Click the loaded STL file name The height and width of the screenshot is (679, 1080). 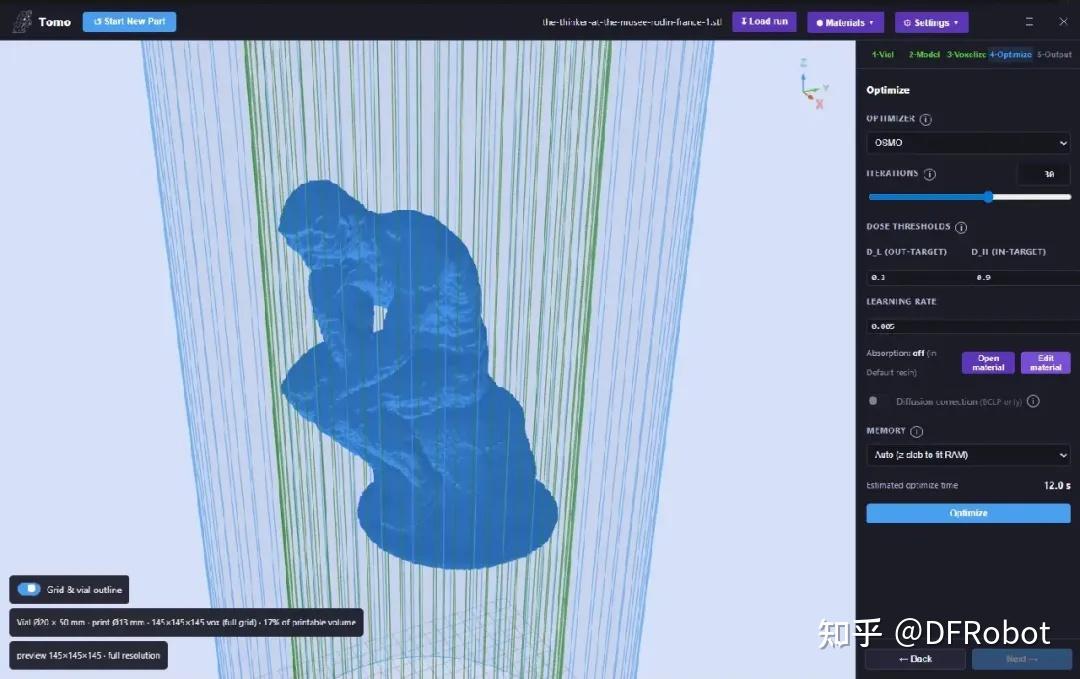coord(632,22)
